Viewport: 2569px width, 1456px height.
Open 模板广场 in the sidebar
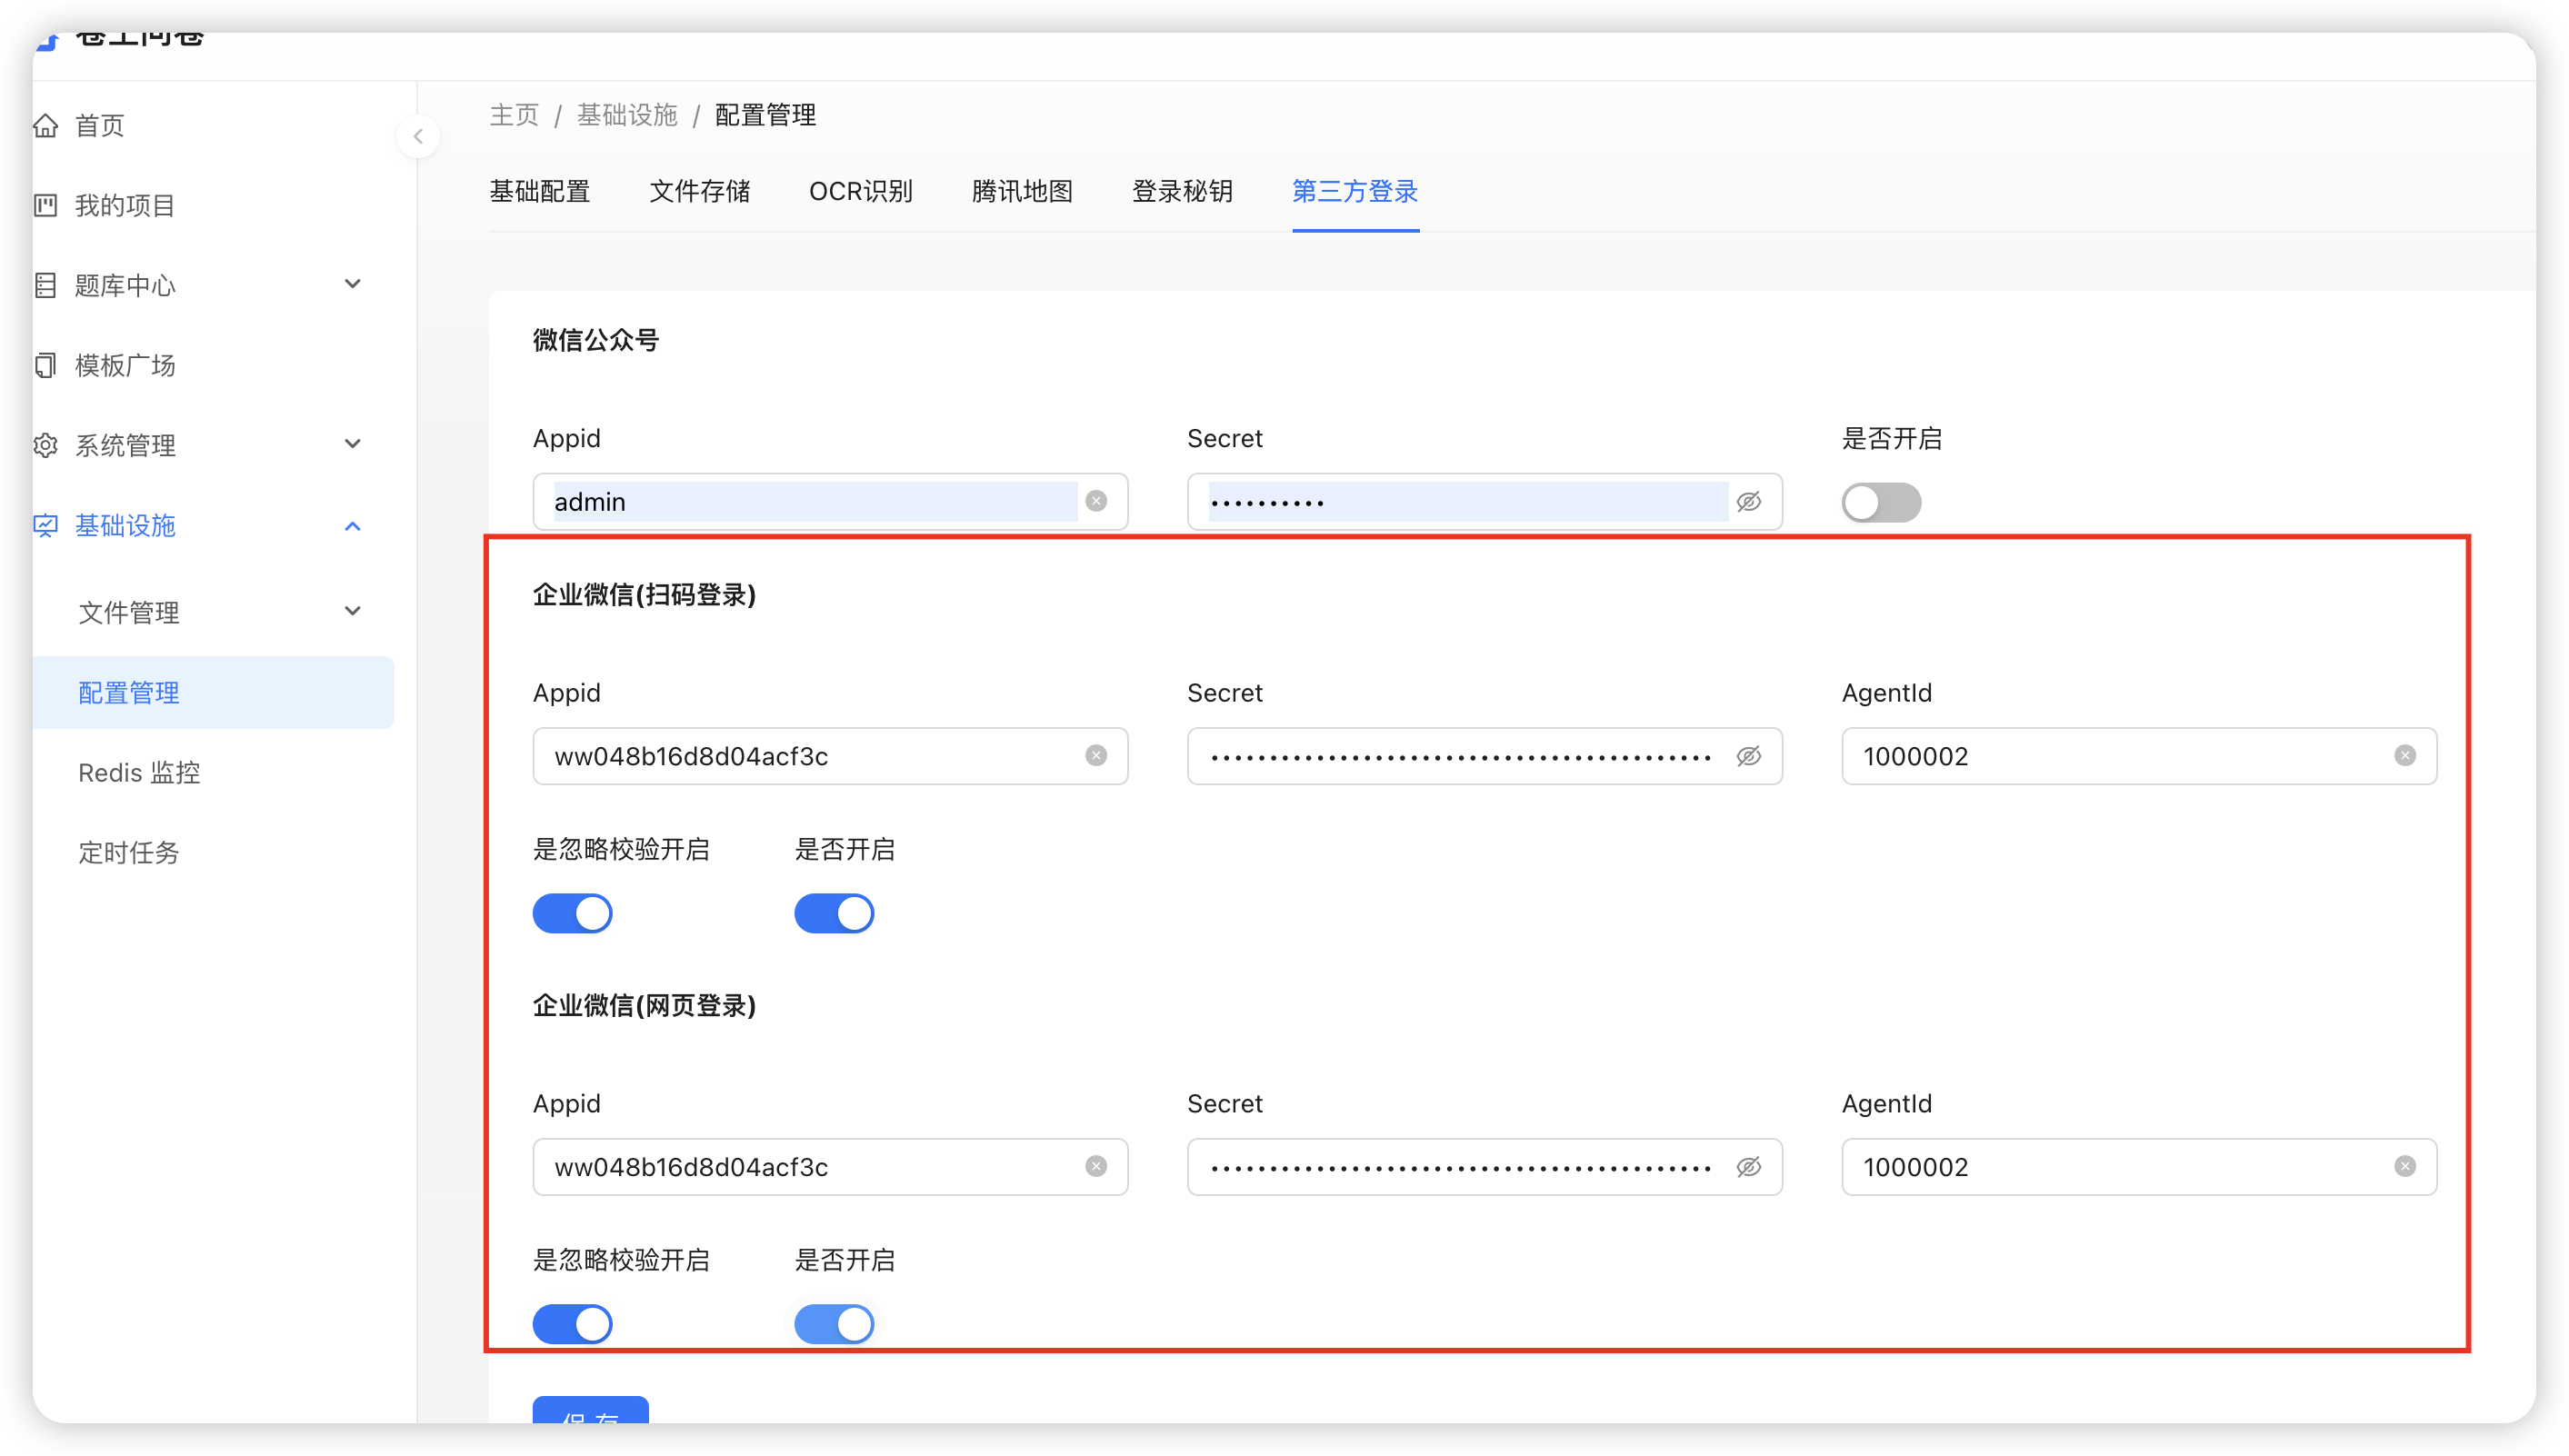[125, 365]
